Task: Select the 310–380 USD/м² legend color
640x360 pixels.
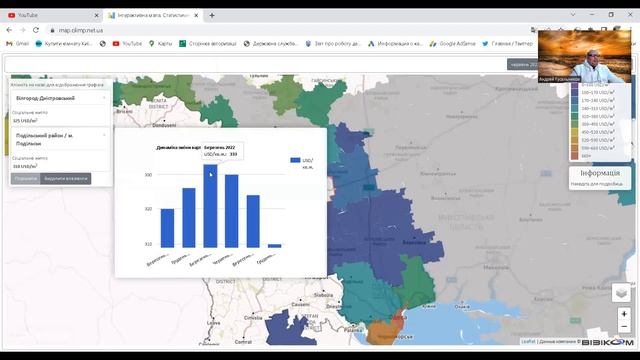Action: pos(575,116)
